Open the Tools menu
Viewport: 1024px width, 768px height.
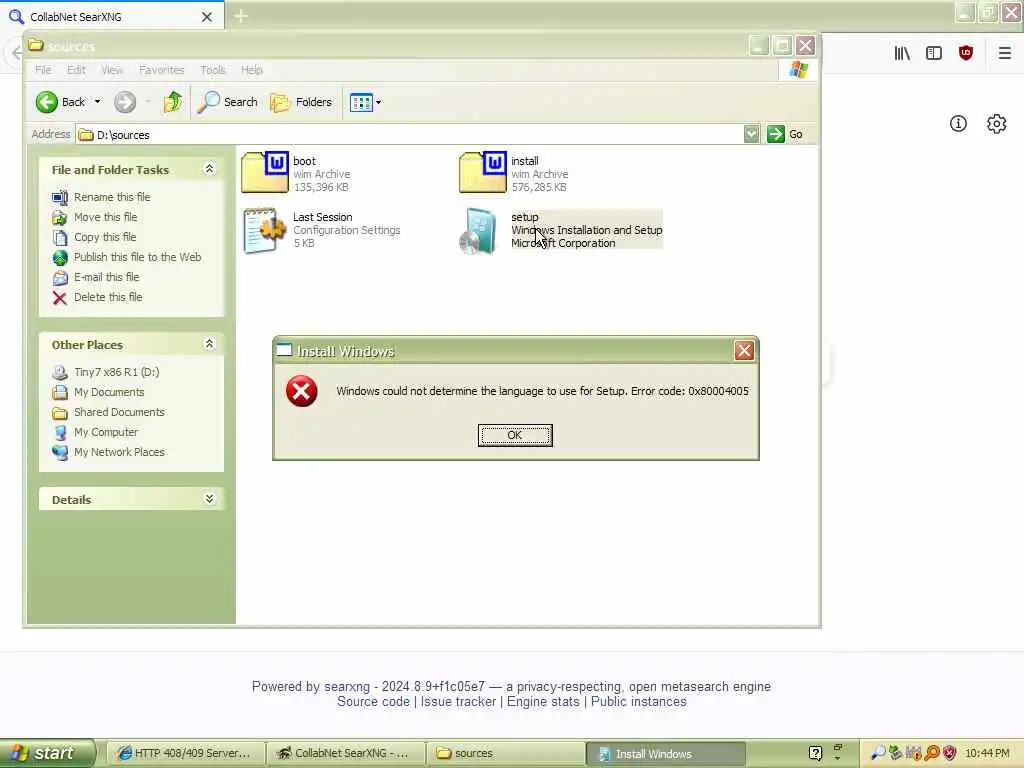tap(212, 70)
